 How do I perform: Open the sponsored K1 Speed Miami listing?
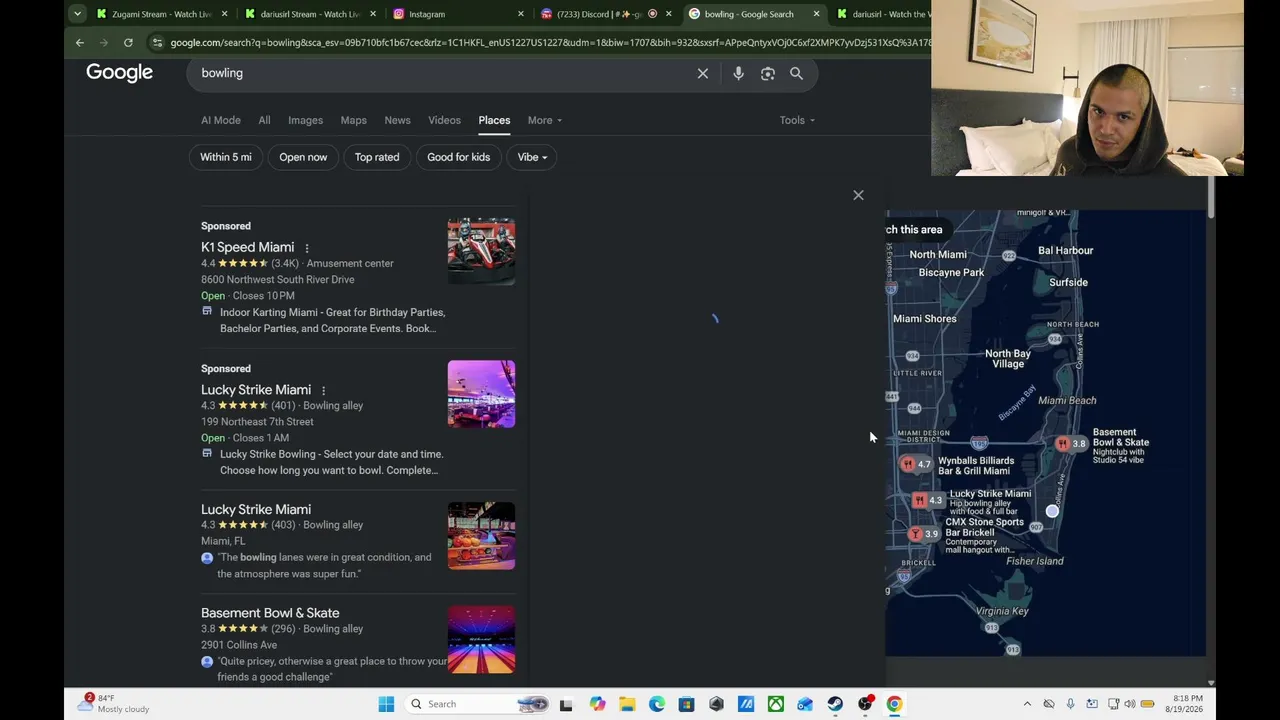tap(247, 247)
